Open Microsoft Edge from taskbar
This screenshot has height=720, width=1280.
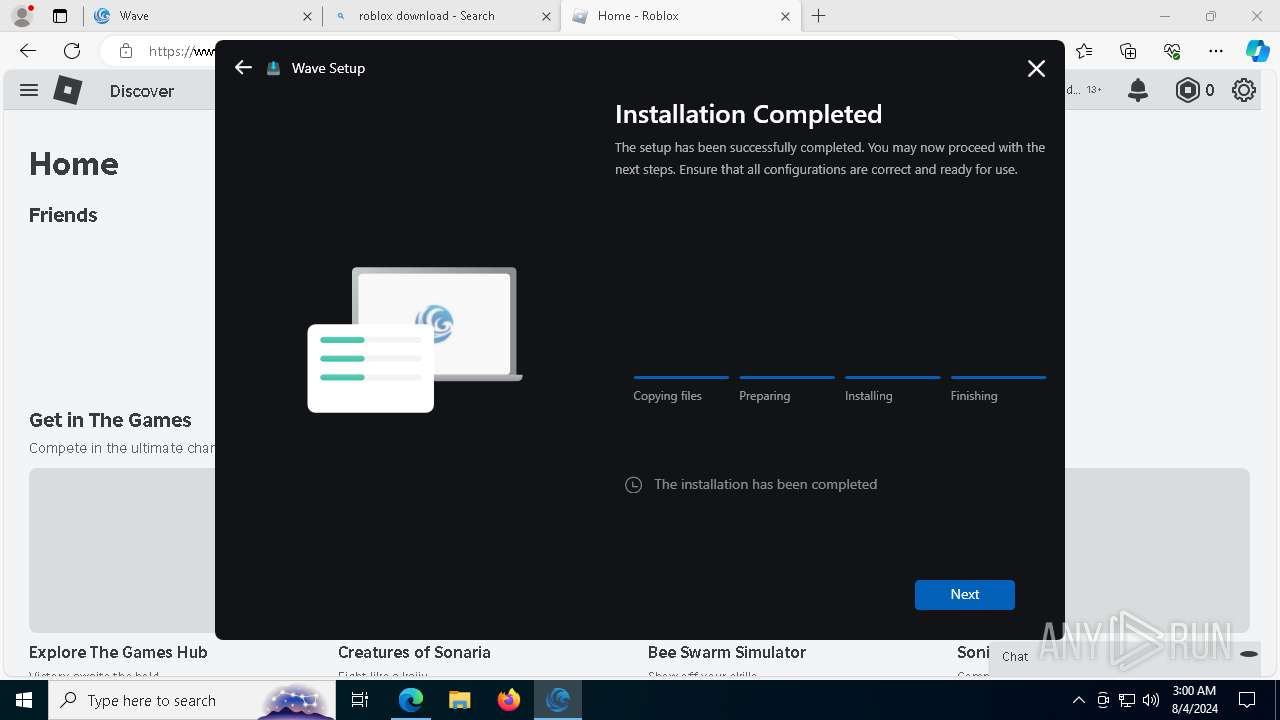point(411,700)
